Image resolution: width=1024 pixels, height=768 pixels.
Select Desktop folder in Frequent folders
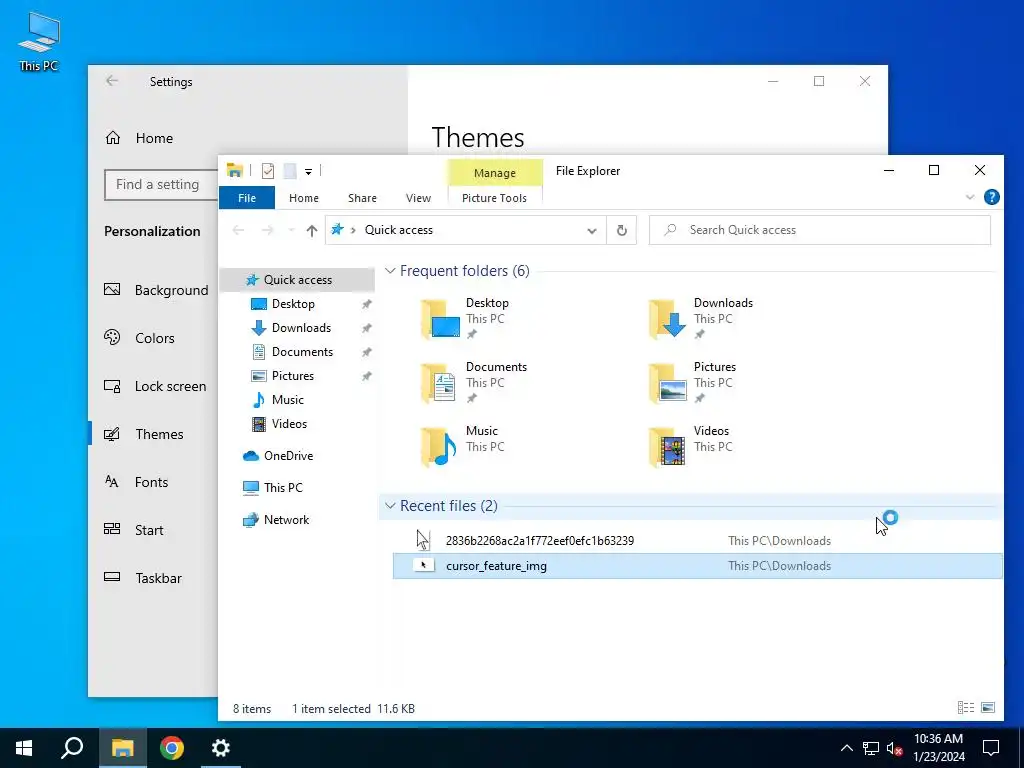(465, 319)
